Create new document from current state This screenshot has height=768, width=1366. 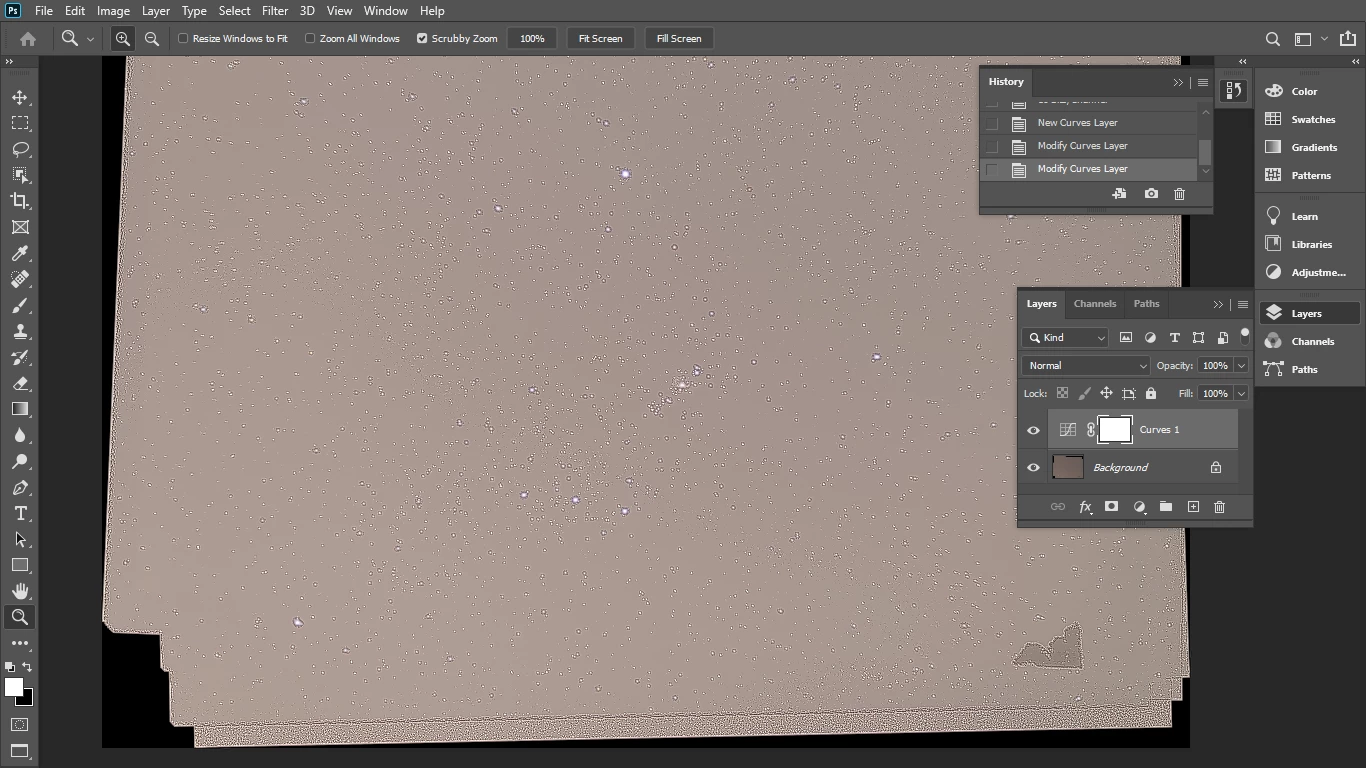1119,194
